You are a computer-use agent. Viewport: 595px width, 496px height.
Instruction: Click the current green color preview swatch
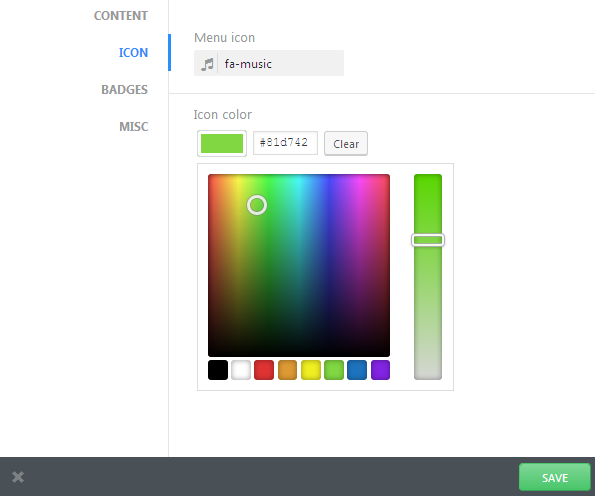[222, 143]
